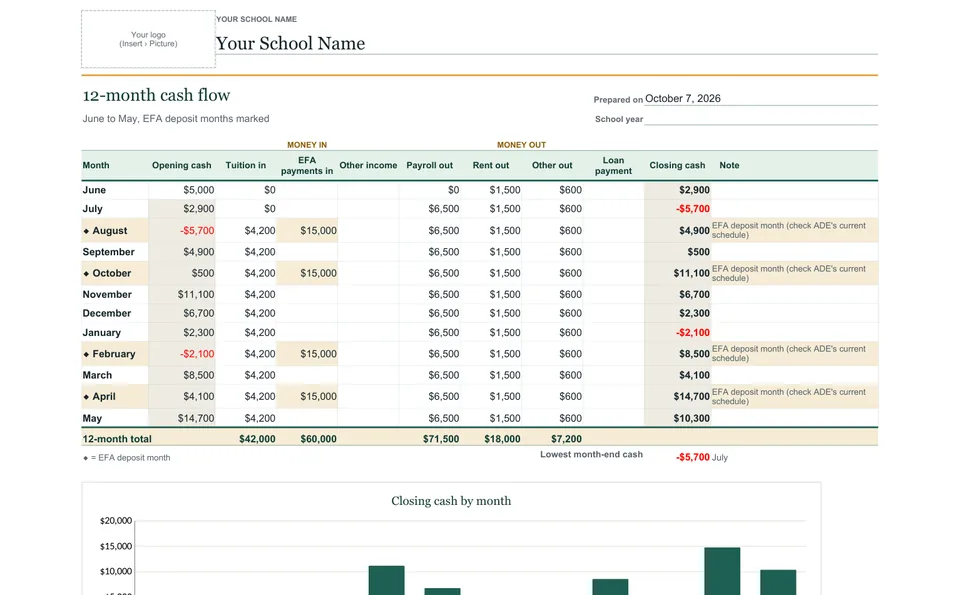Viewport: 960px width, 595px height.
Task: Click the 'Closing cash by month' chart title
Action: point(451,501)
